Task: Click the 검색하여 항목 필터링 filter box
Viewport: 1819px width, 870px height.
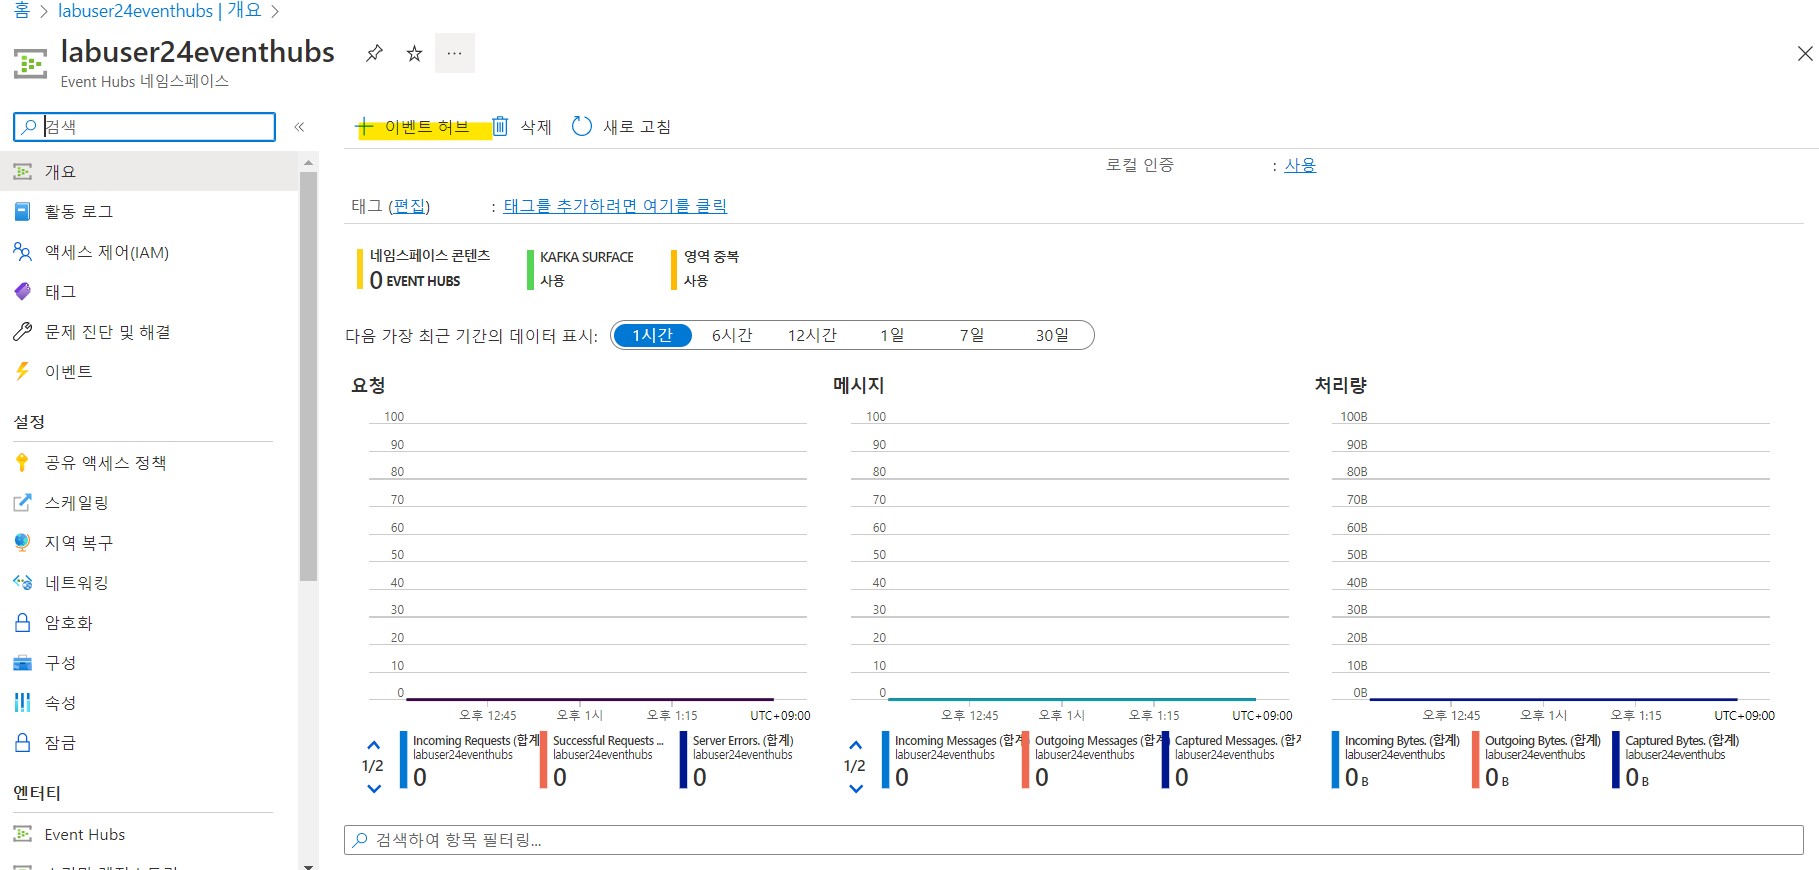Action: (1074, 840)
